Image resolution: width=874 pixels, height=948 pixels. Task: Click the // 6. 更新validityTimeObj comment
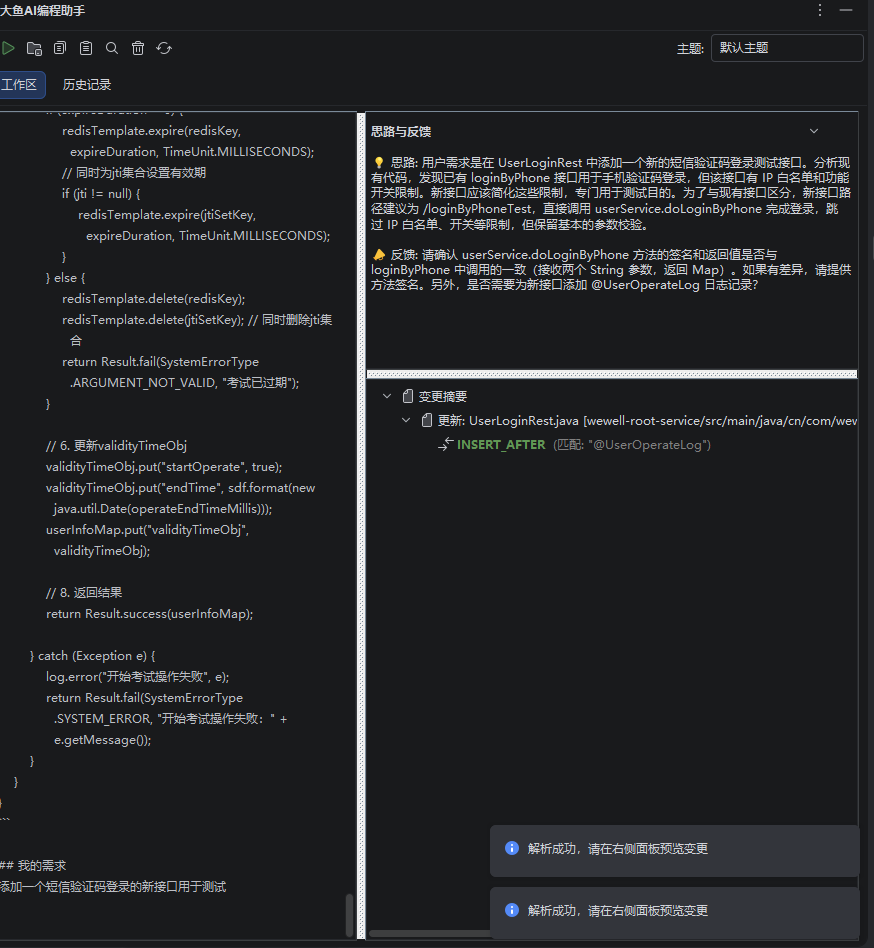click(x=116, y=446)
